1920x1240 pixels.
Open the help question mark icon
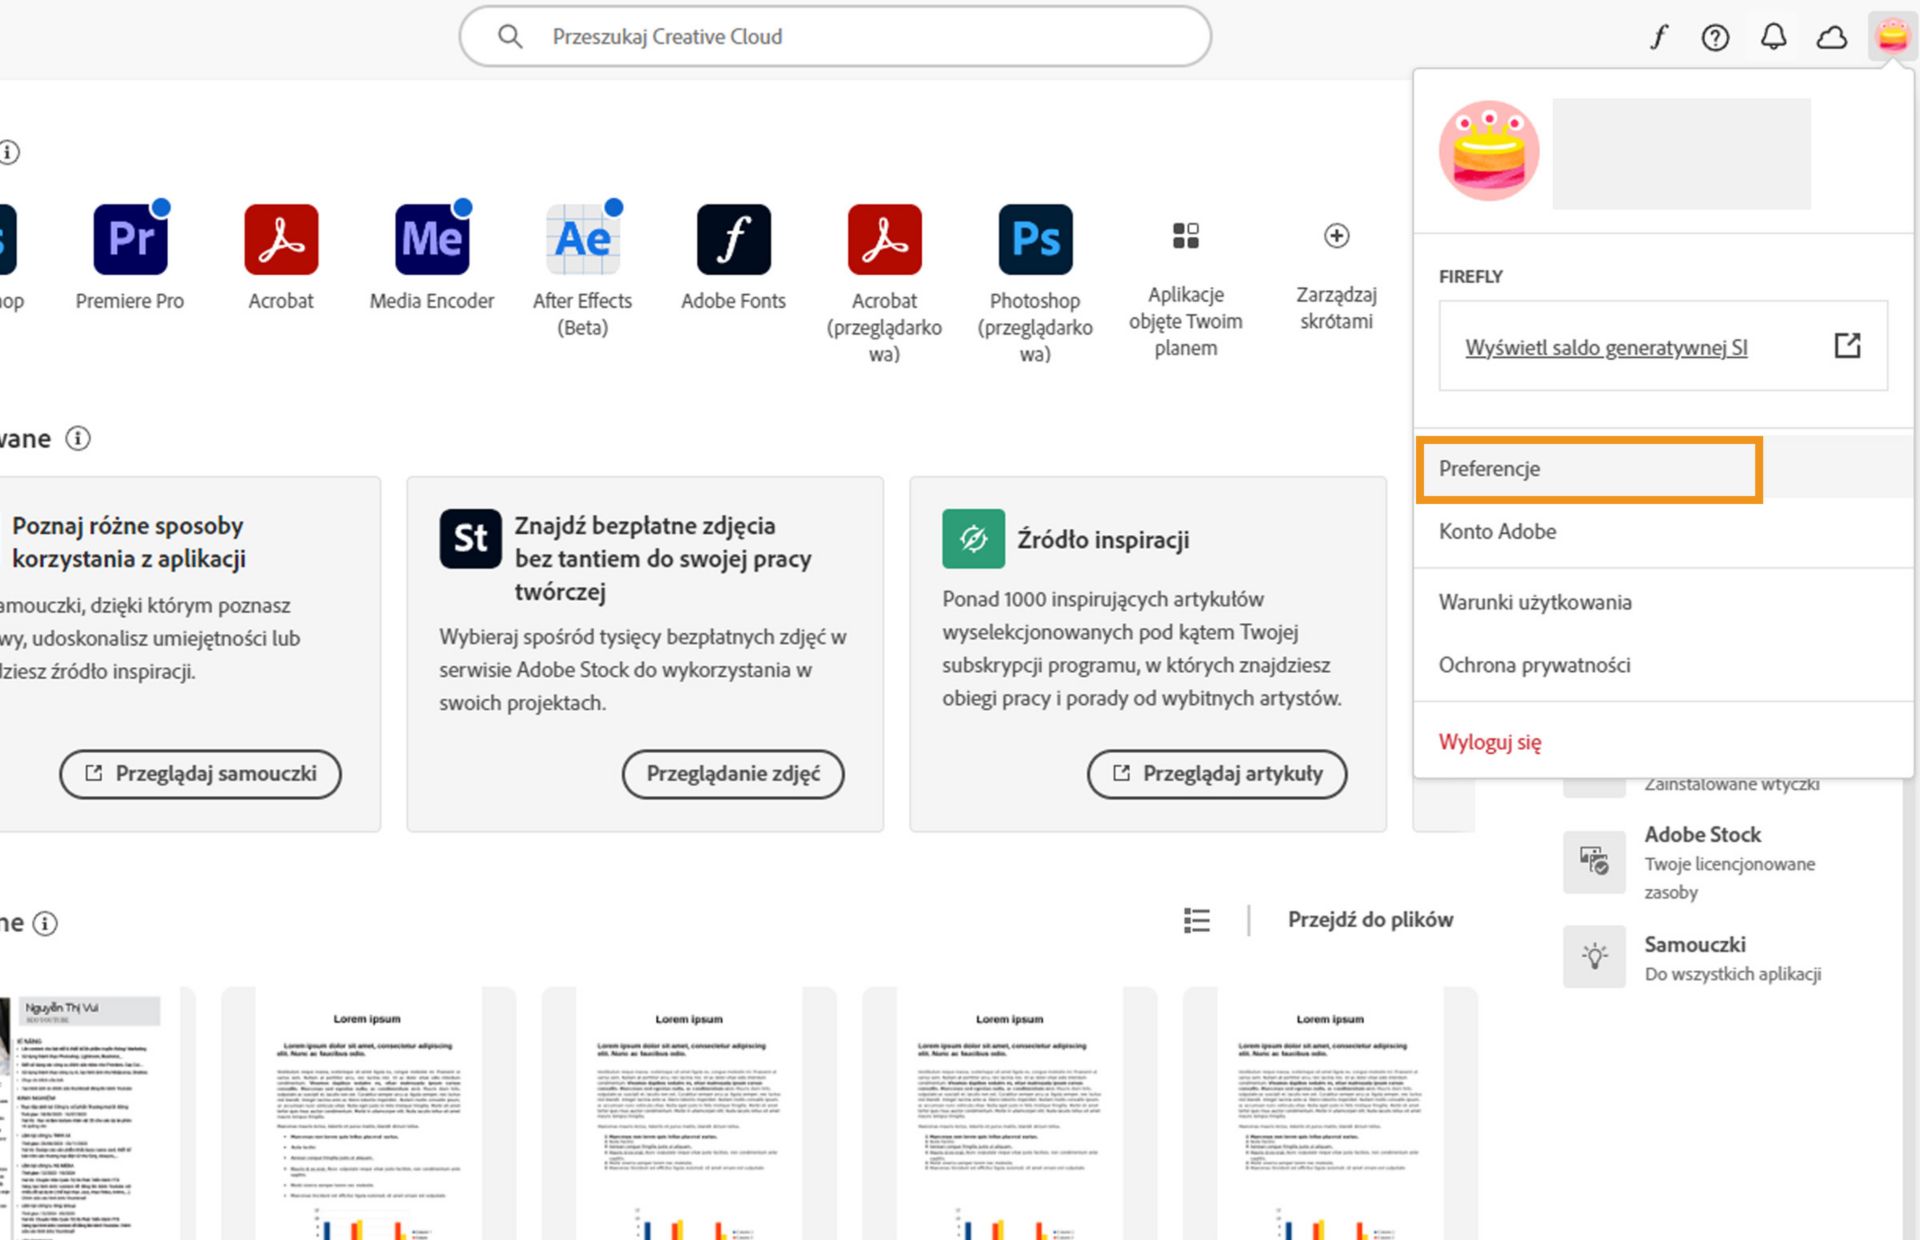[1715, 37]
